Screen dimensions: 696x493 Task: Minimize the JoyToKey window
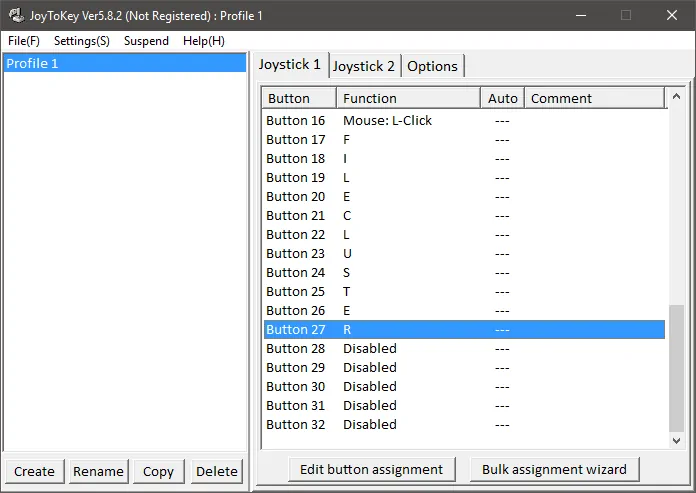click(x=581, y=16)
